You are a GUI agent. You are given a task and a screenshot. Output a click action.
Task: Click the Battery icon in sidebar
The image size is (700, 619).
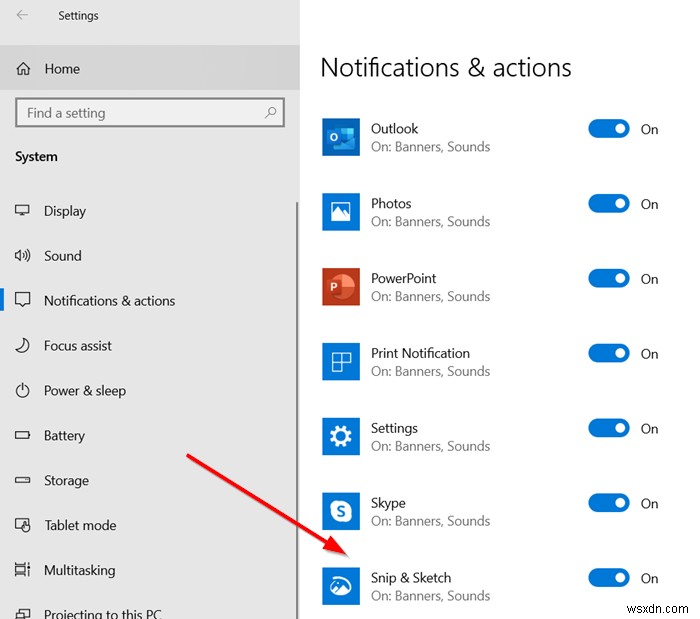click(x=22, y=435)
